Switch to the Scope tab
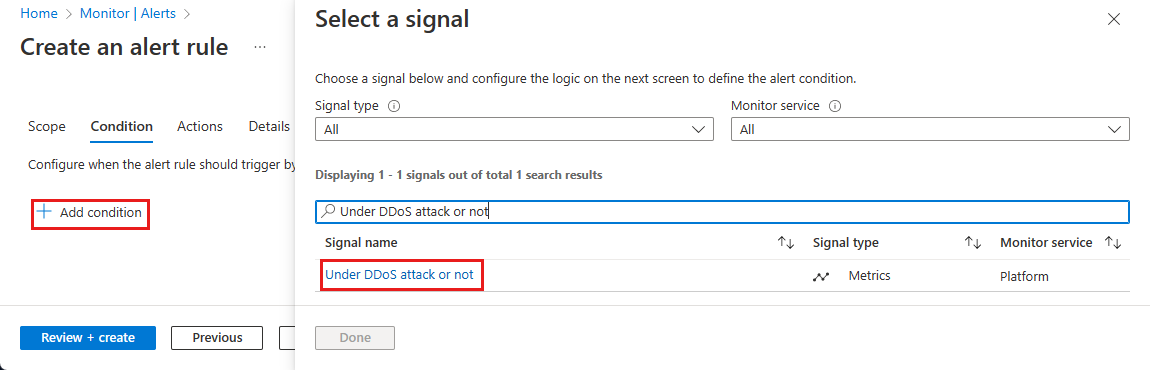This screenshot has width=1150, height=370. click(x=47, y=126)
